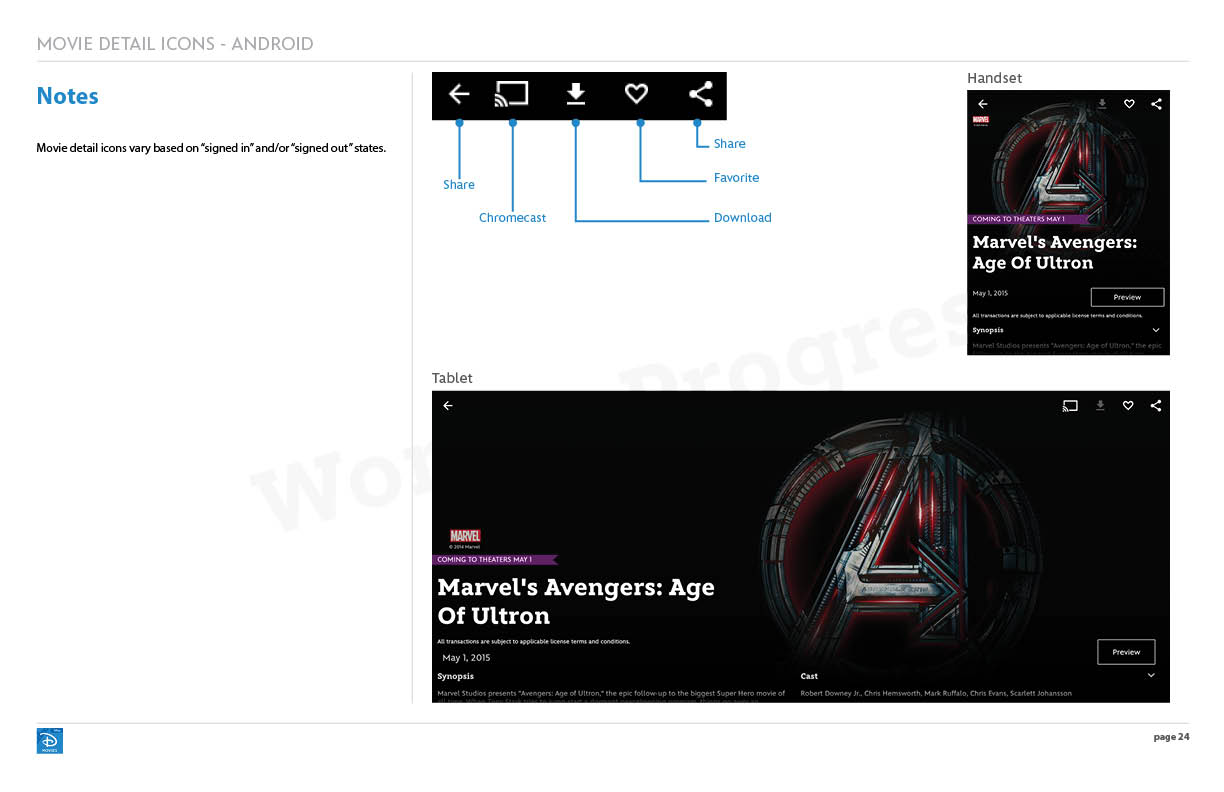Click the Handset "COMING TO THEATERS MAY 1" banner
This screenshot has height=792, width=1224.
1030,219
